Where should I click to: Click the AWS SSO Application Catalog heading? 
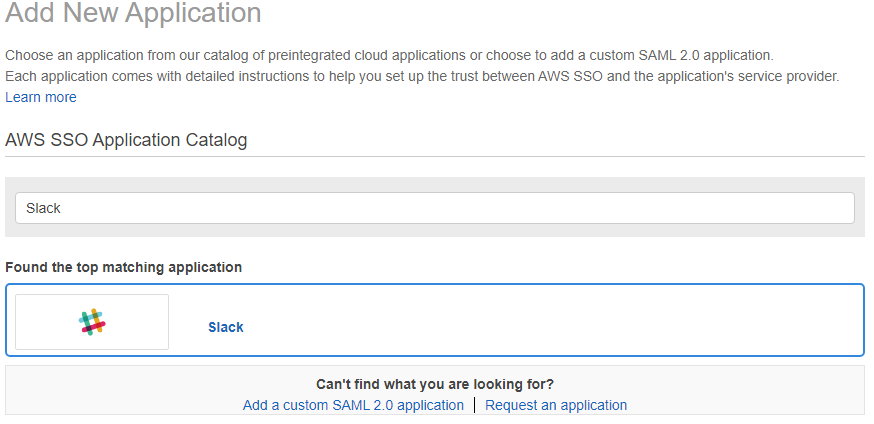tap(126, 139)
